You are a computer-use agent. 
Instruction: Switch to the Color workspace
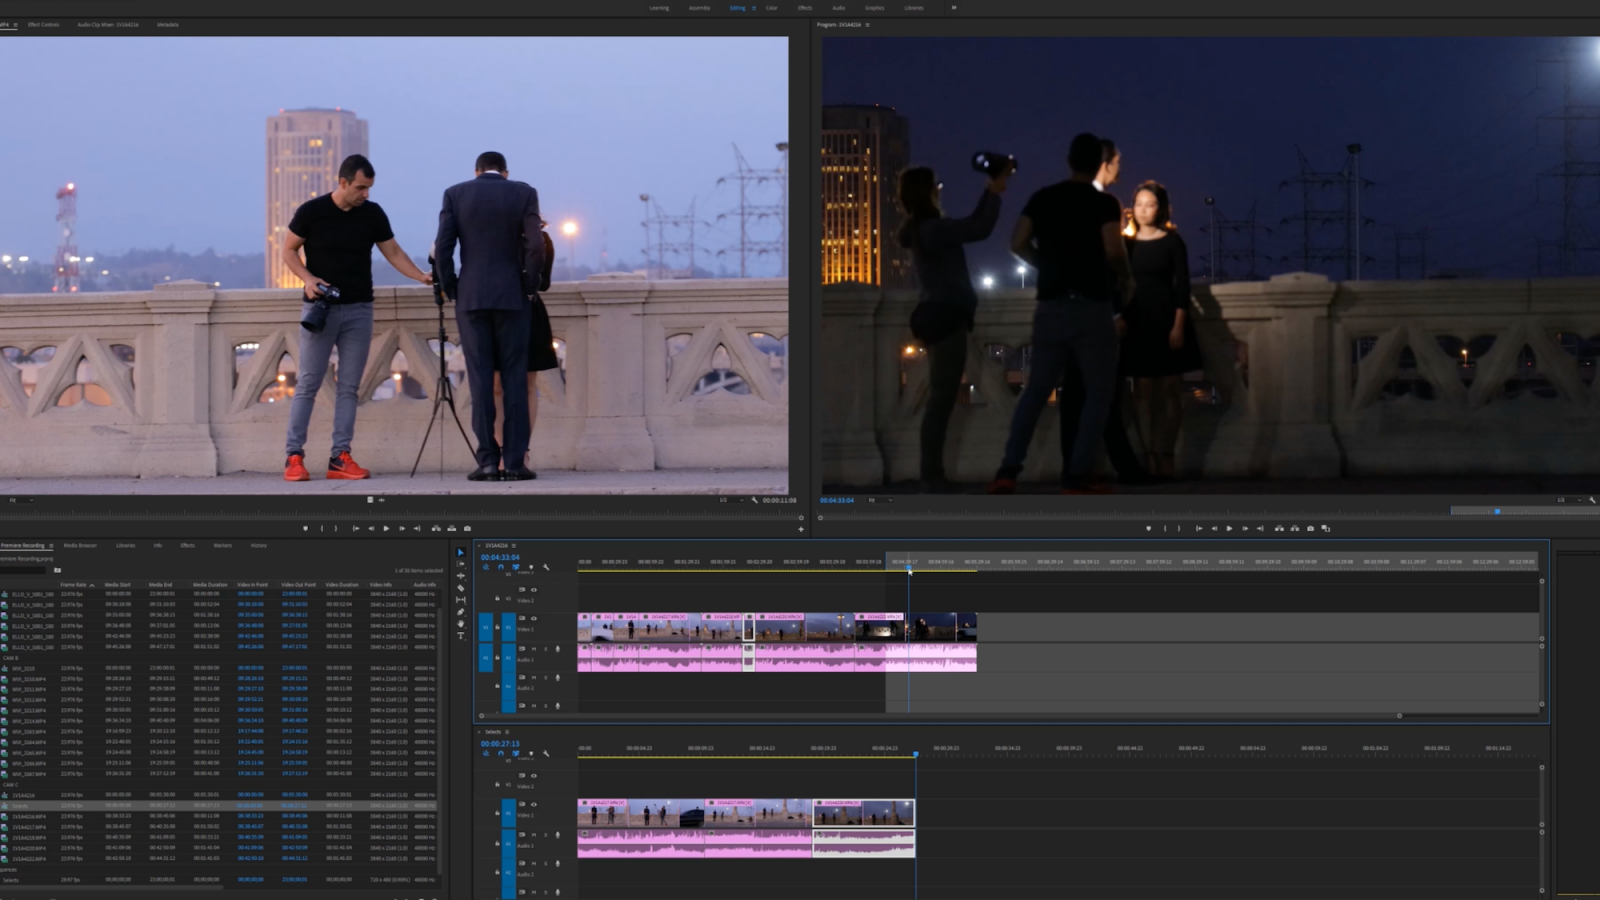(x=770, y=7)
